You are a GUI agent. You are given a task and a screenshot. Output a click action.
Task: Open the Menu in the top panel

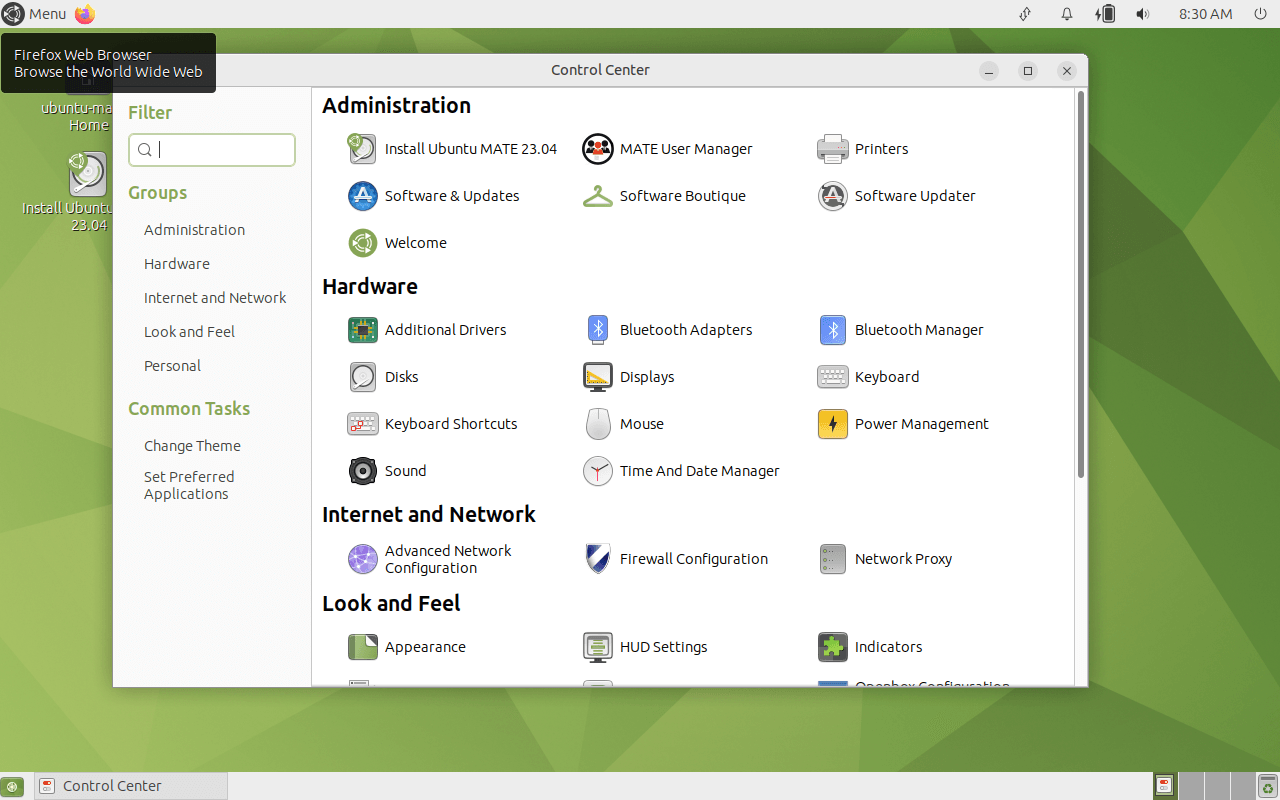[x=34, y=14]
